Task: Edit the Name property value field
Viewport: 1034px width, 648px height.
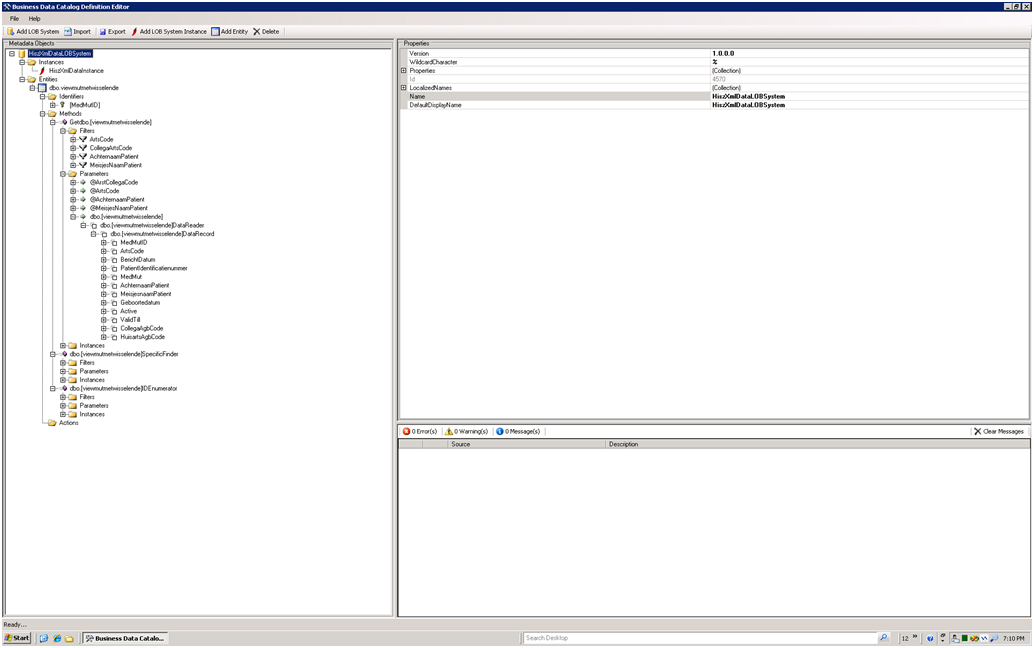Action: (x=869, y=96)
